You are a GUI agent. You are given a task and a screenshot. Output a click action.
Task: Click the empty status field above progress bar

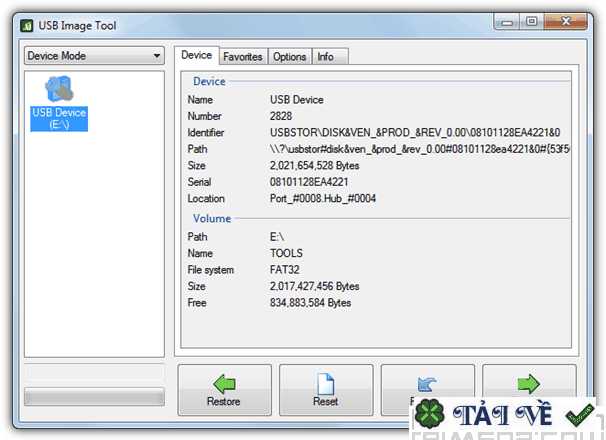(x=94, y=372)
